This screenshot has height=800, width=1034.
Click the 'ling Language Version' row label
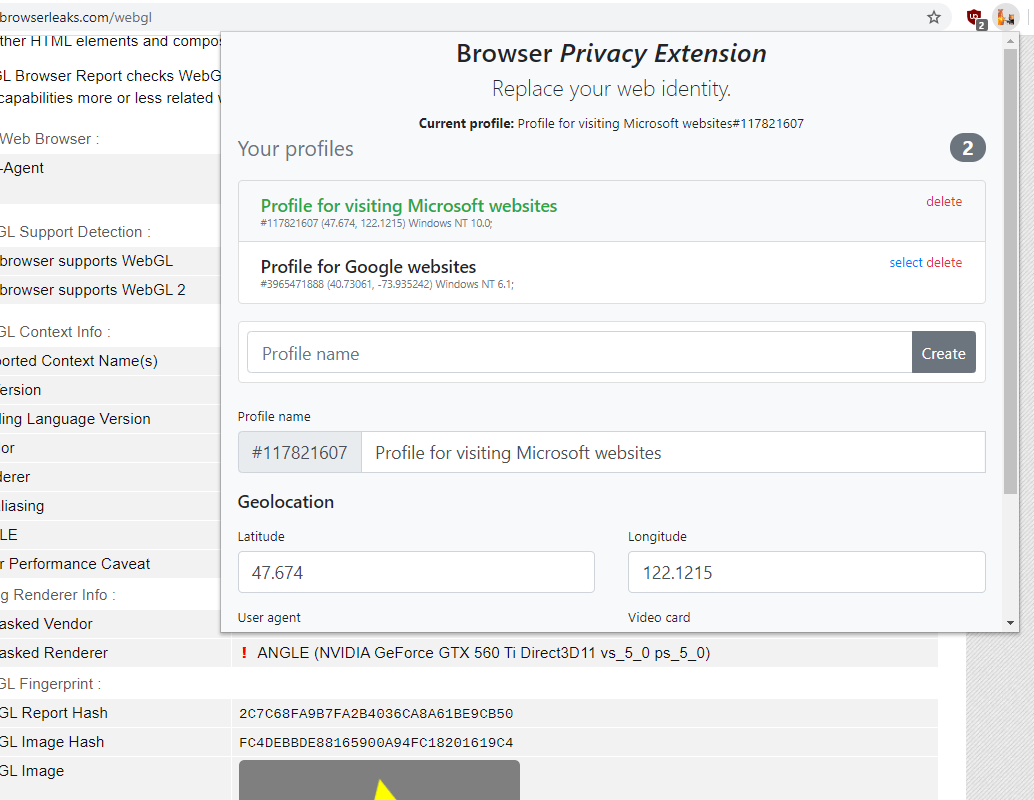pyautogui.click(x=75, y=419)
